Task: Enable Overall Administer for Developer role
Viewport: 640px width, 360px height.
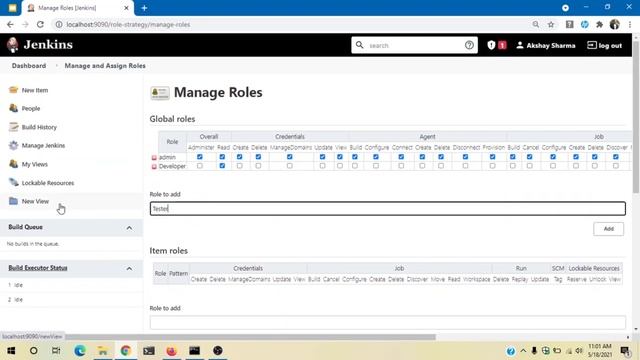Action: [x=200, y=166]
